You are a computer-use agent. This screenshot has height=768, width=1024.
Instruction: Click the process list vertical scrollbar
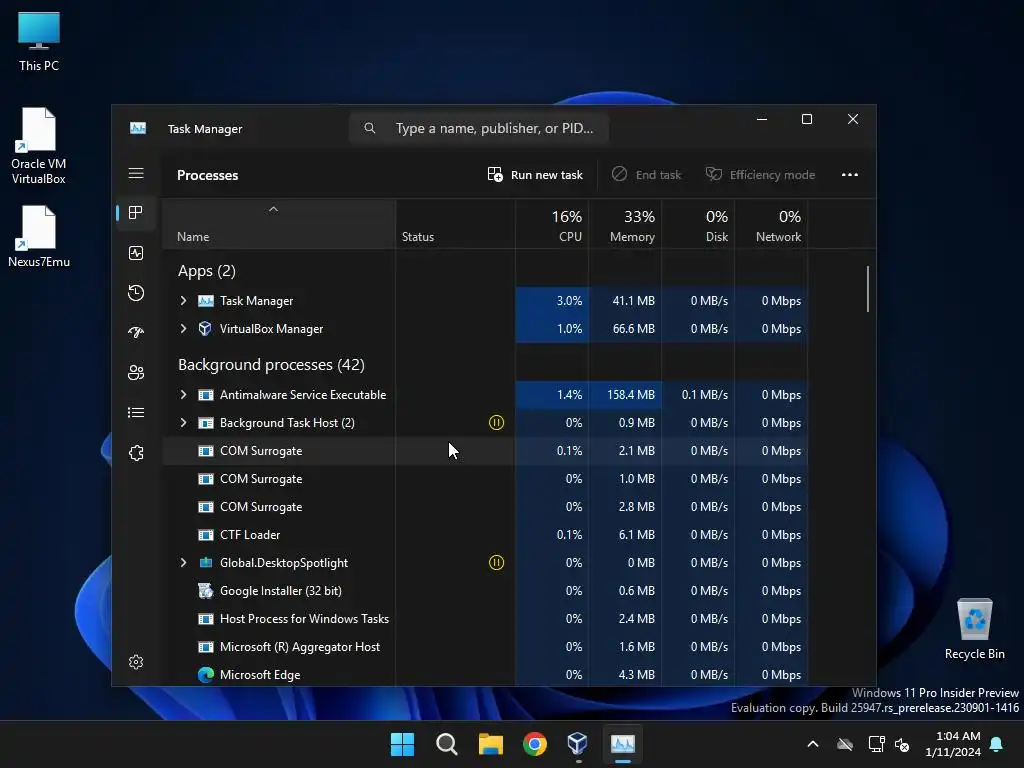[x=867, y=289]
